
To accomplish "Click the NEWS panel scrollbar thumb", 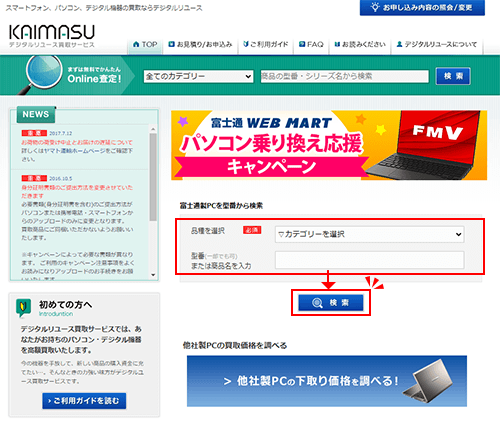I will tap(153, 177).
